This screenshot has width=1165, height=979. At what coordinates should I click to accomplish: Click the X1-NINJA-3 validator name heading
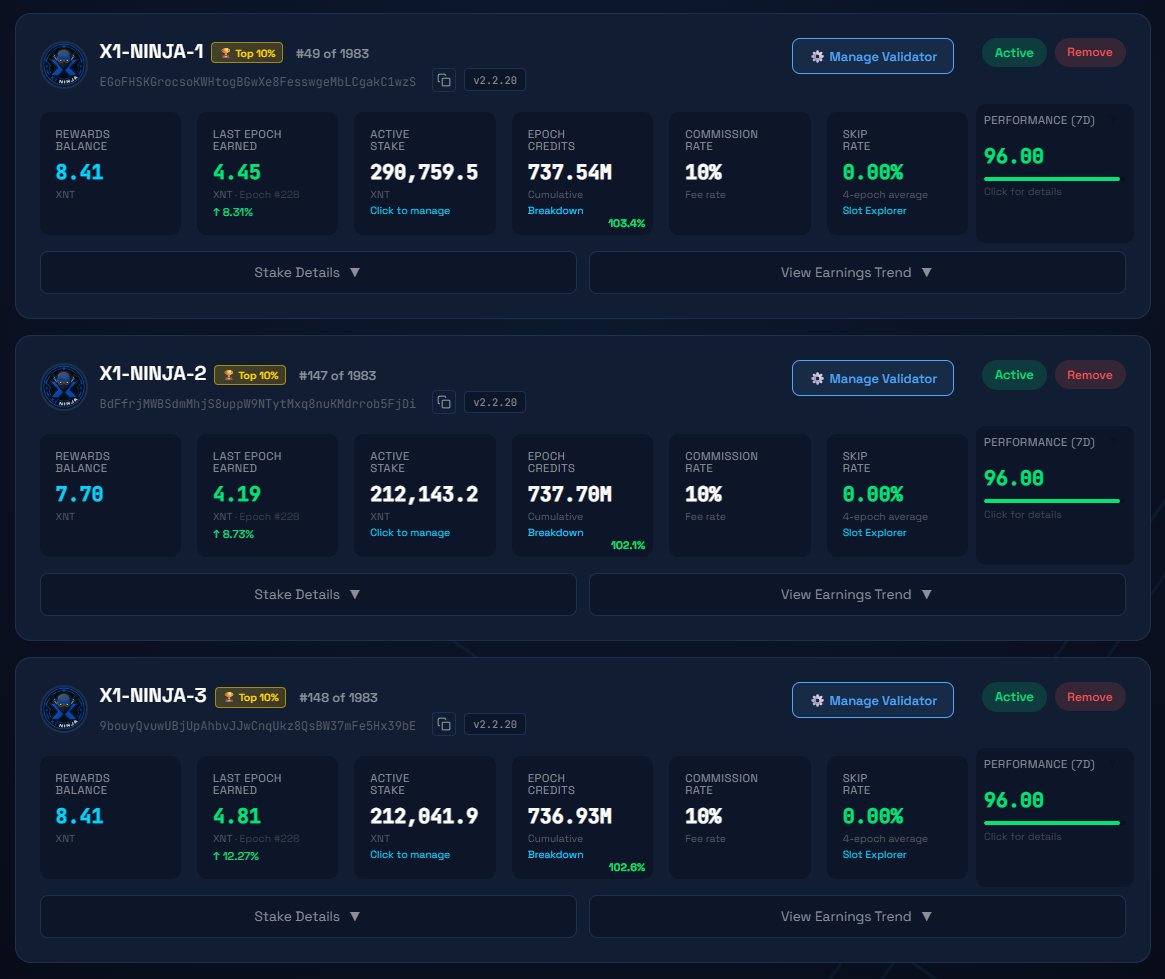153,695
